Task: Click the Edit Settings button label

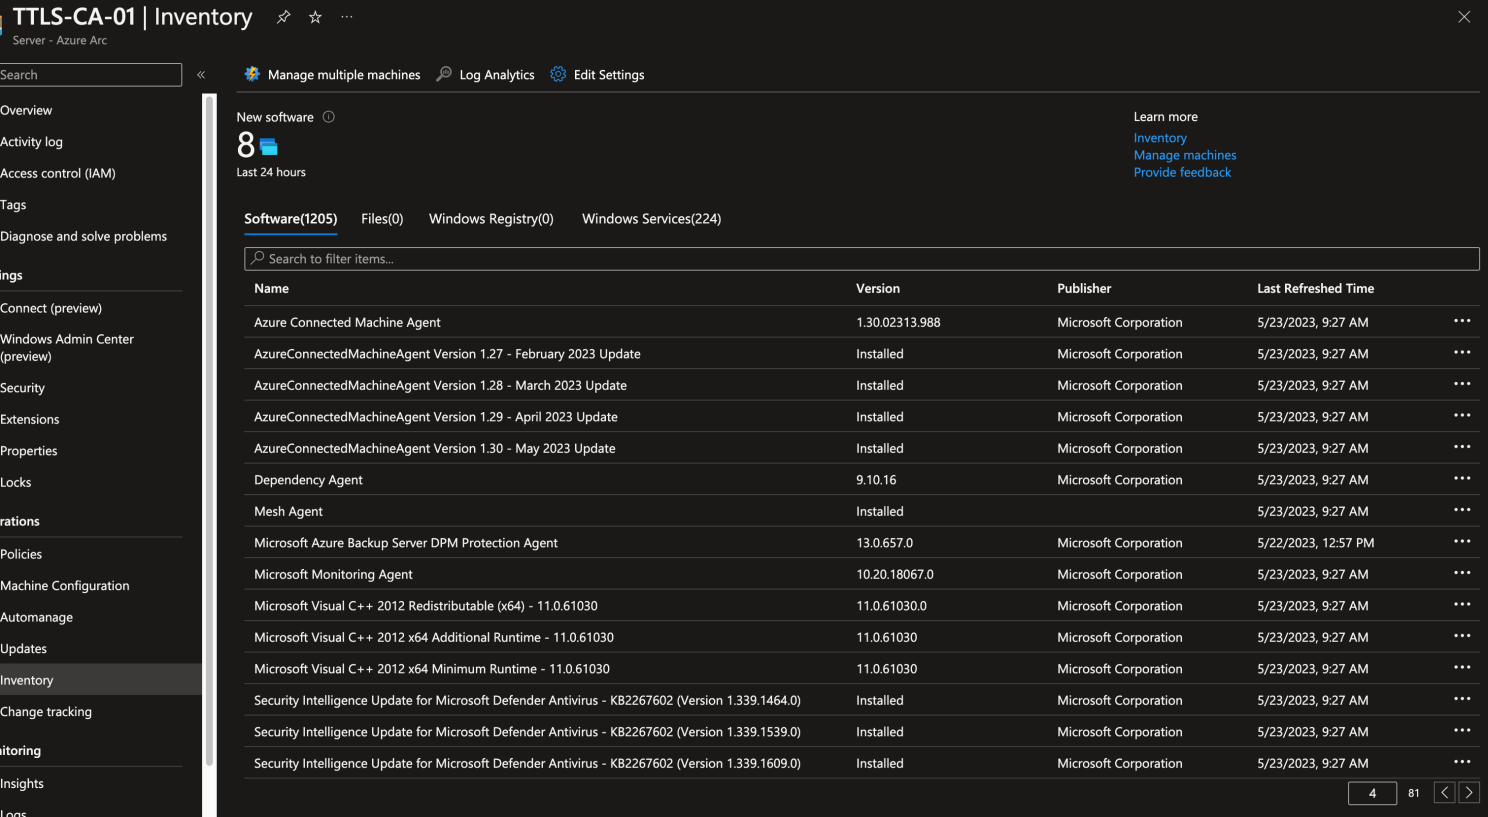Action: (609, 75)
